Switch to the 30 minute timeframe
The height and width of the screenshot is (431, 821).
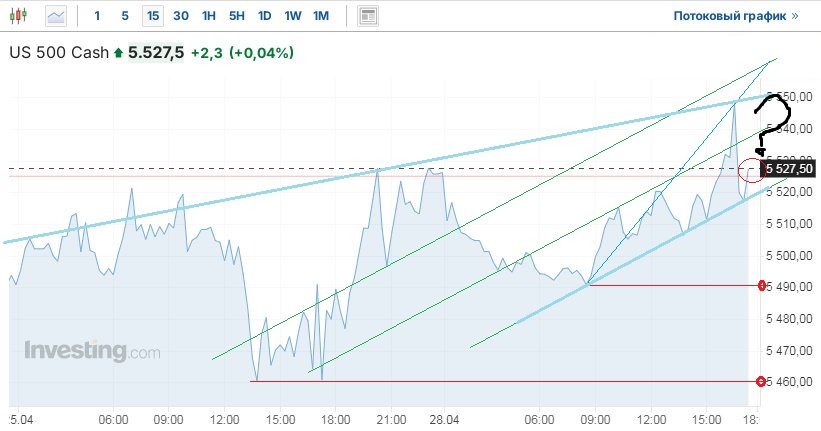click(180, 16)
